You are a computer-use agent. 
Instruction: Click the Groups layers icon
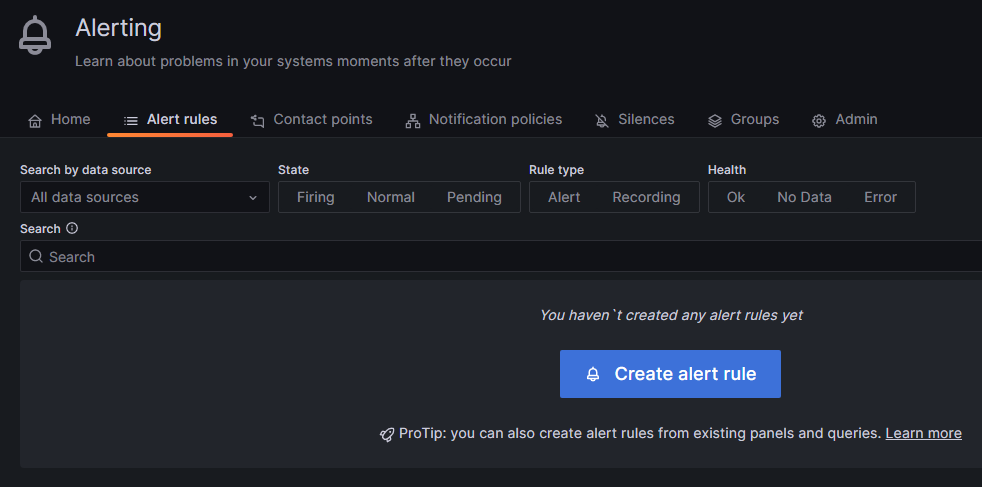coord(715,120)
